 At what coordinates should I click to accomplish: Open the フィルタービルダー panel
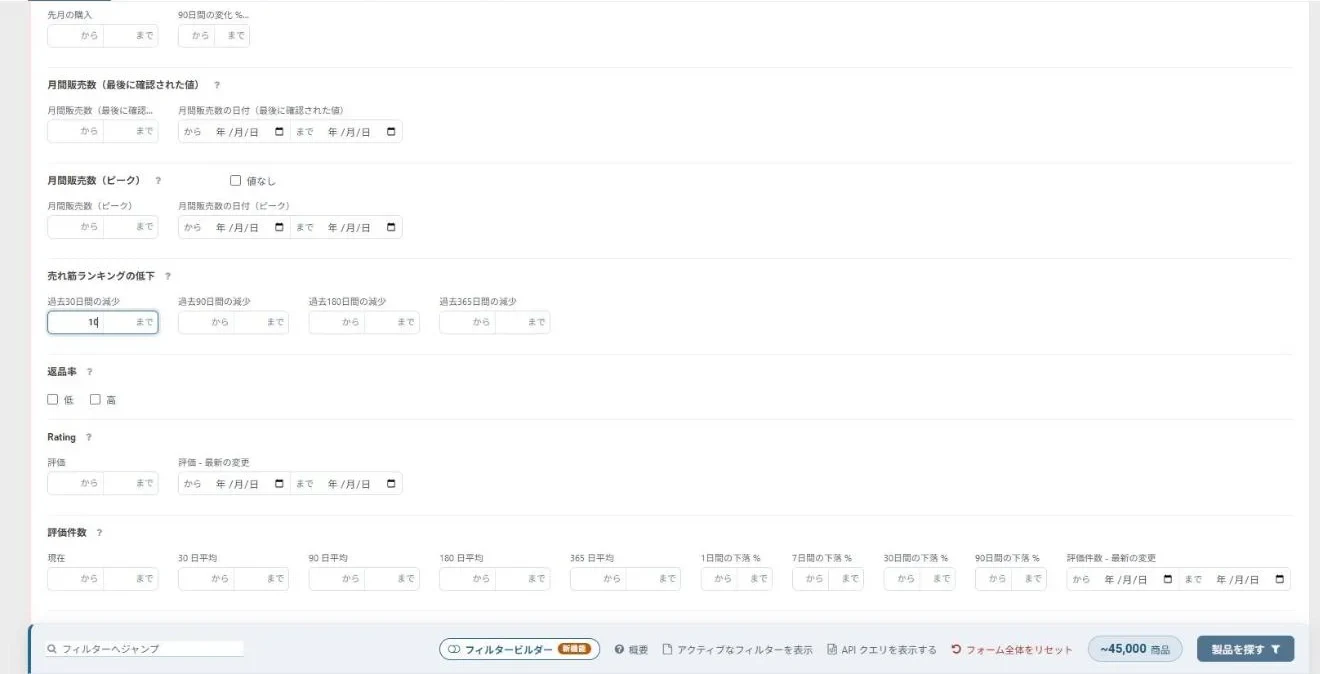[519, 649]
